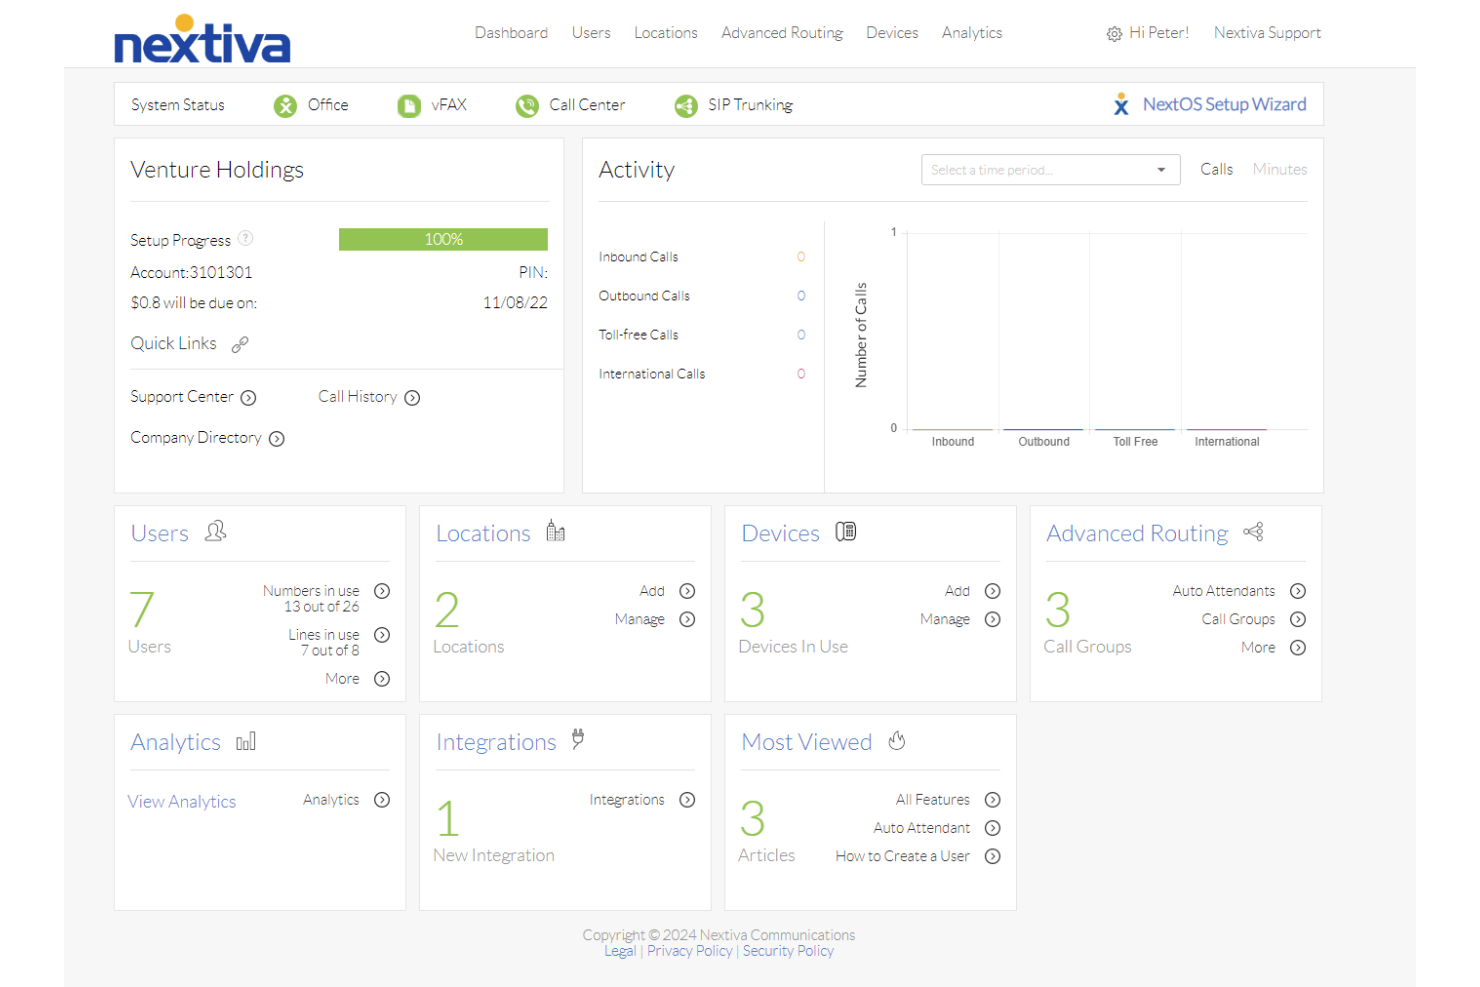Switch the Activity view to Calls
This screenshot has width=1480, height=987.
coord(1216,170)
